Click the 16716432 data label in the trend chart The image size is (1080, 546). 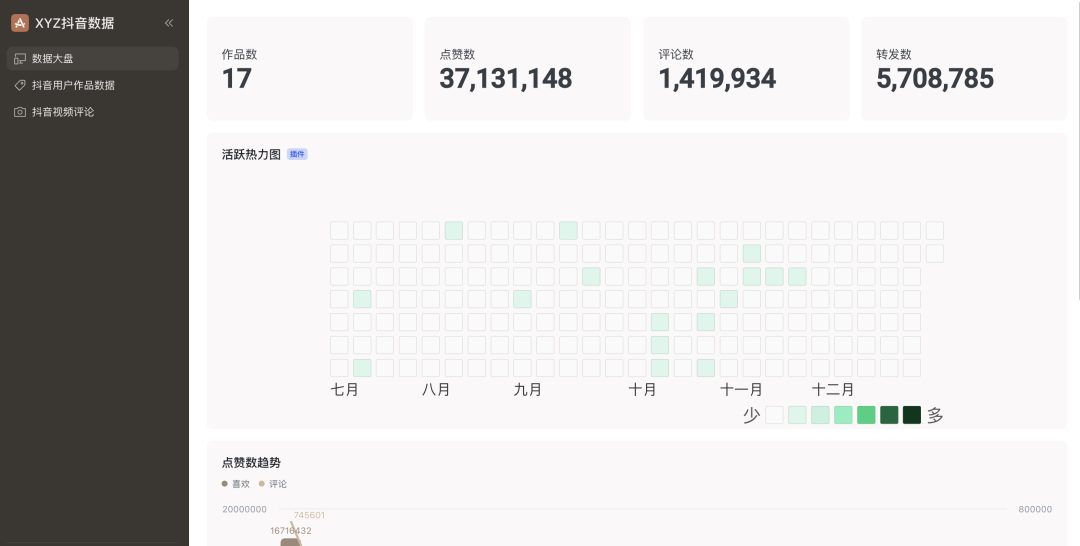coord(291,531)
